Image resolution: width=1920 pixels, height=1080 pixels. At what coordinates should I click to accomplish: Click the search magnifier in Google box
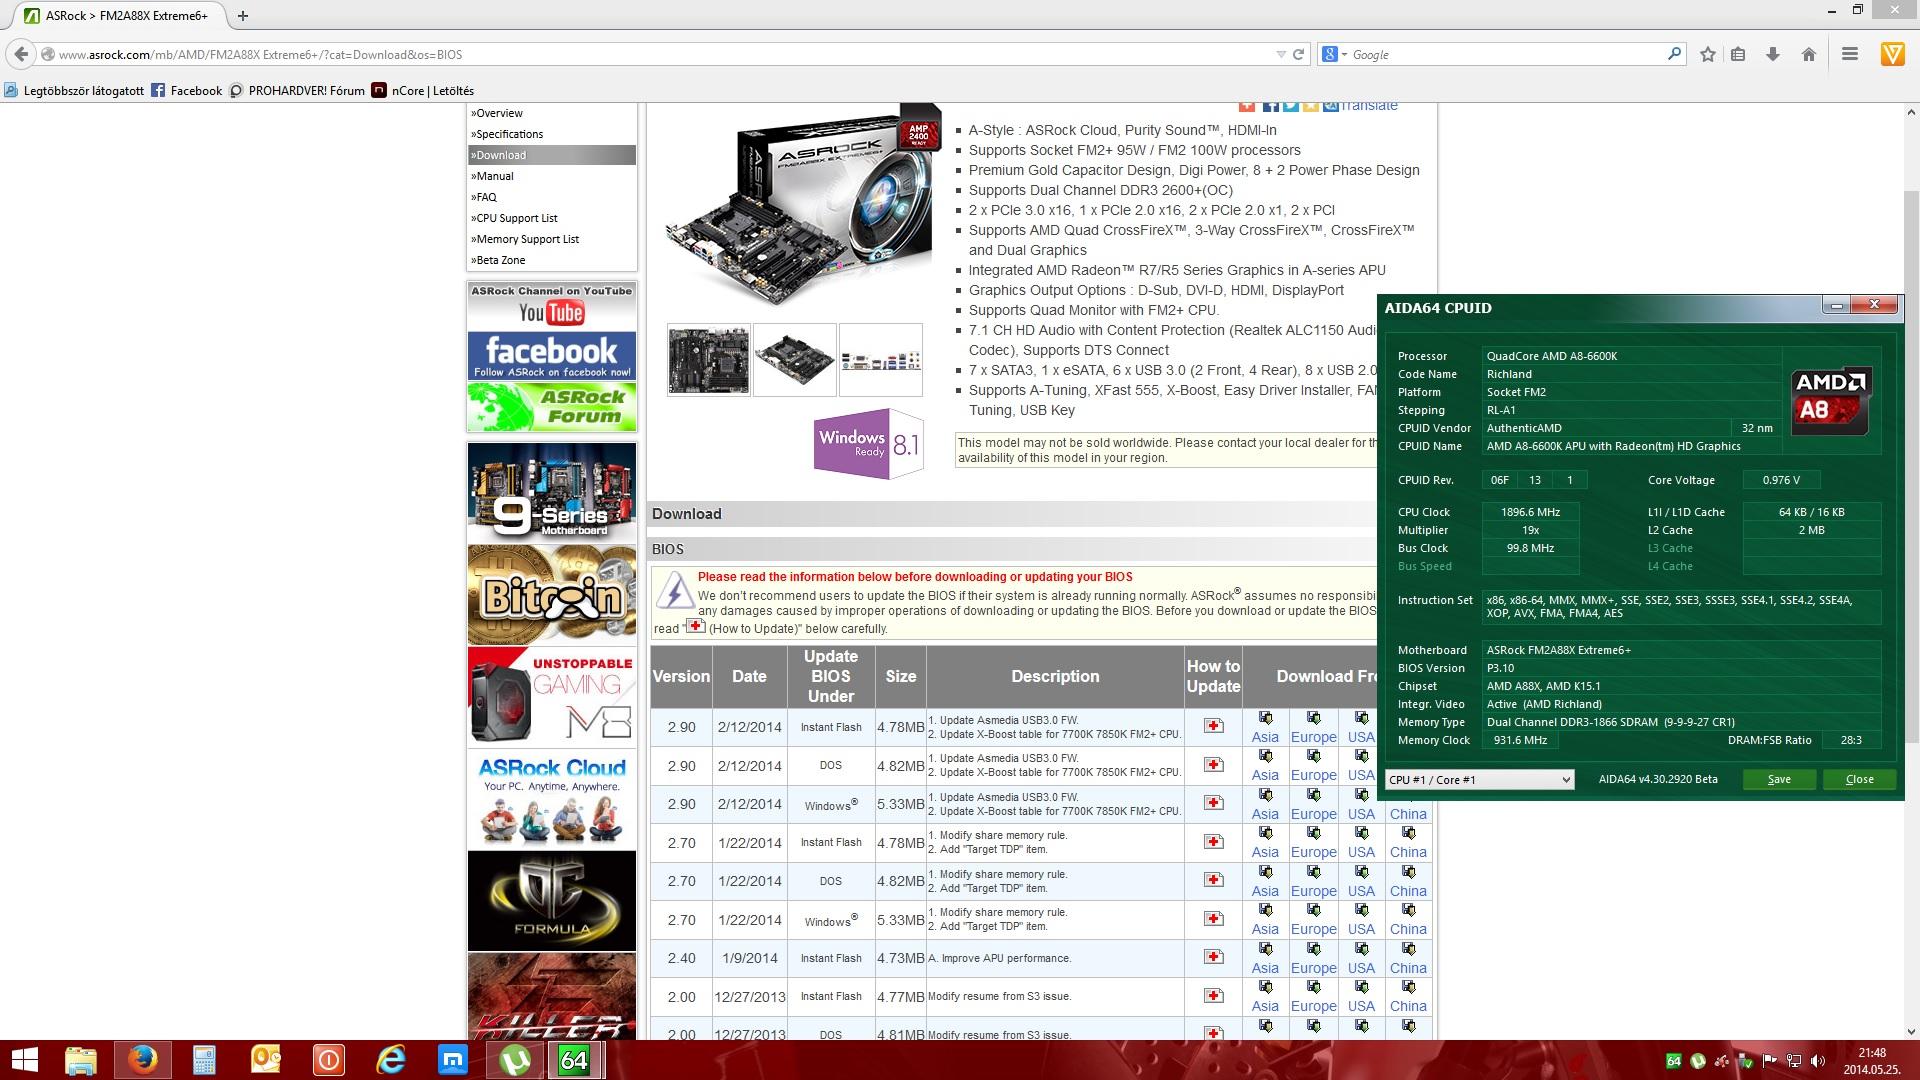click(1674, 54)
